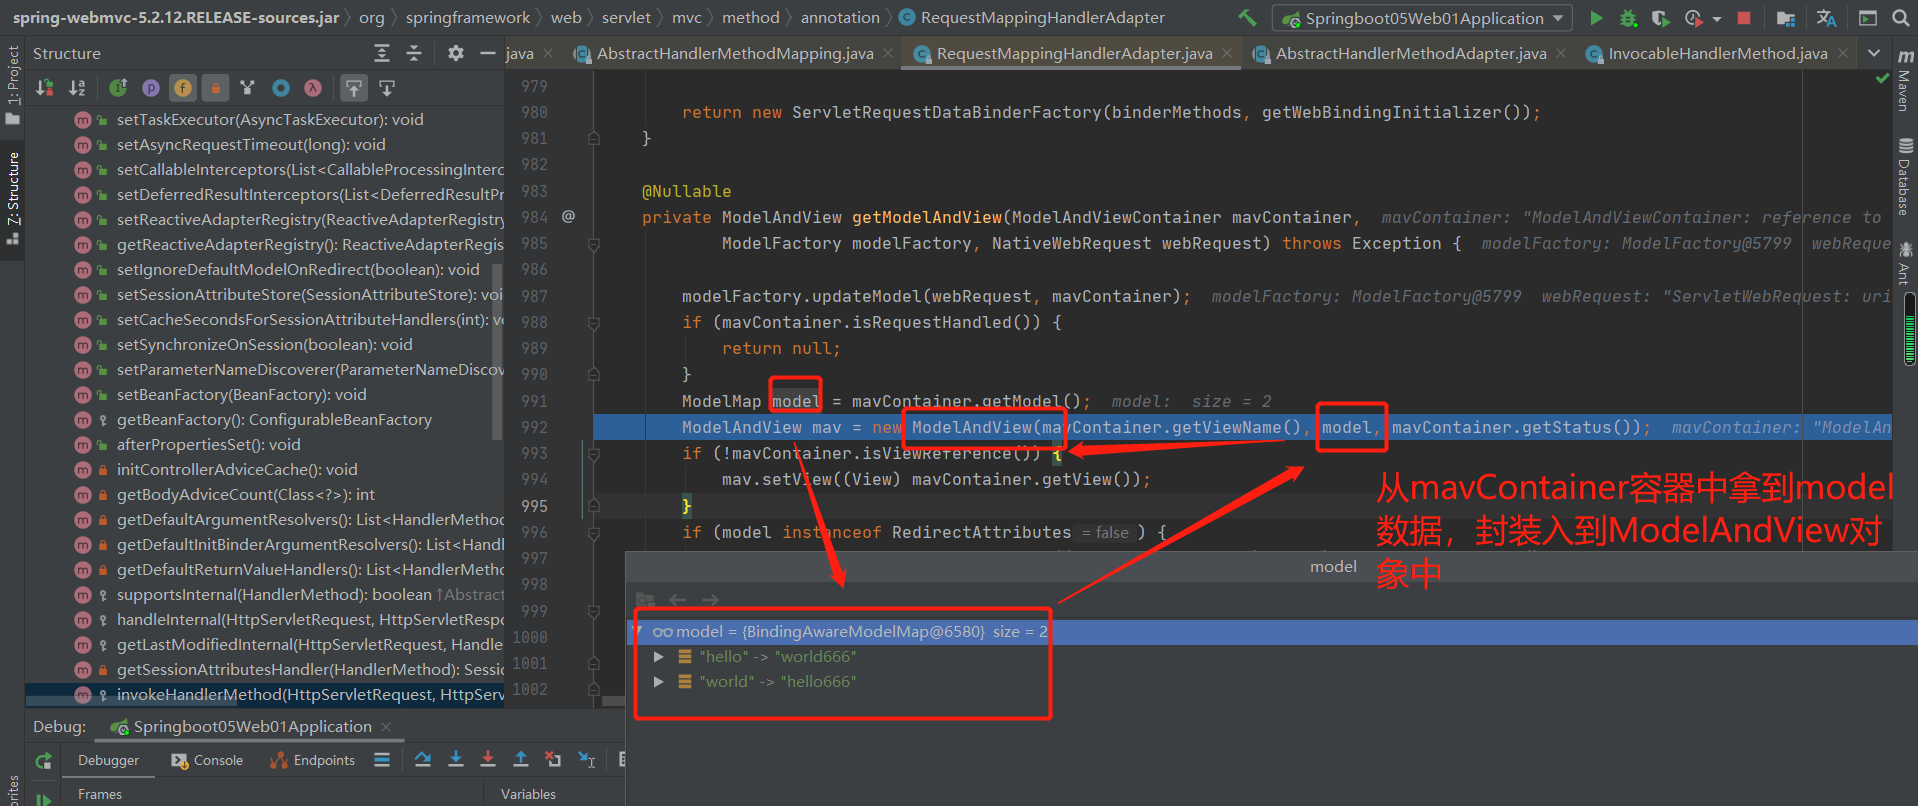1918x806 pixels.
Task: Click the override marker at line 984 gutter
Action: [568, 217]
